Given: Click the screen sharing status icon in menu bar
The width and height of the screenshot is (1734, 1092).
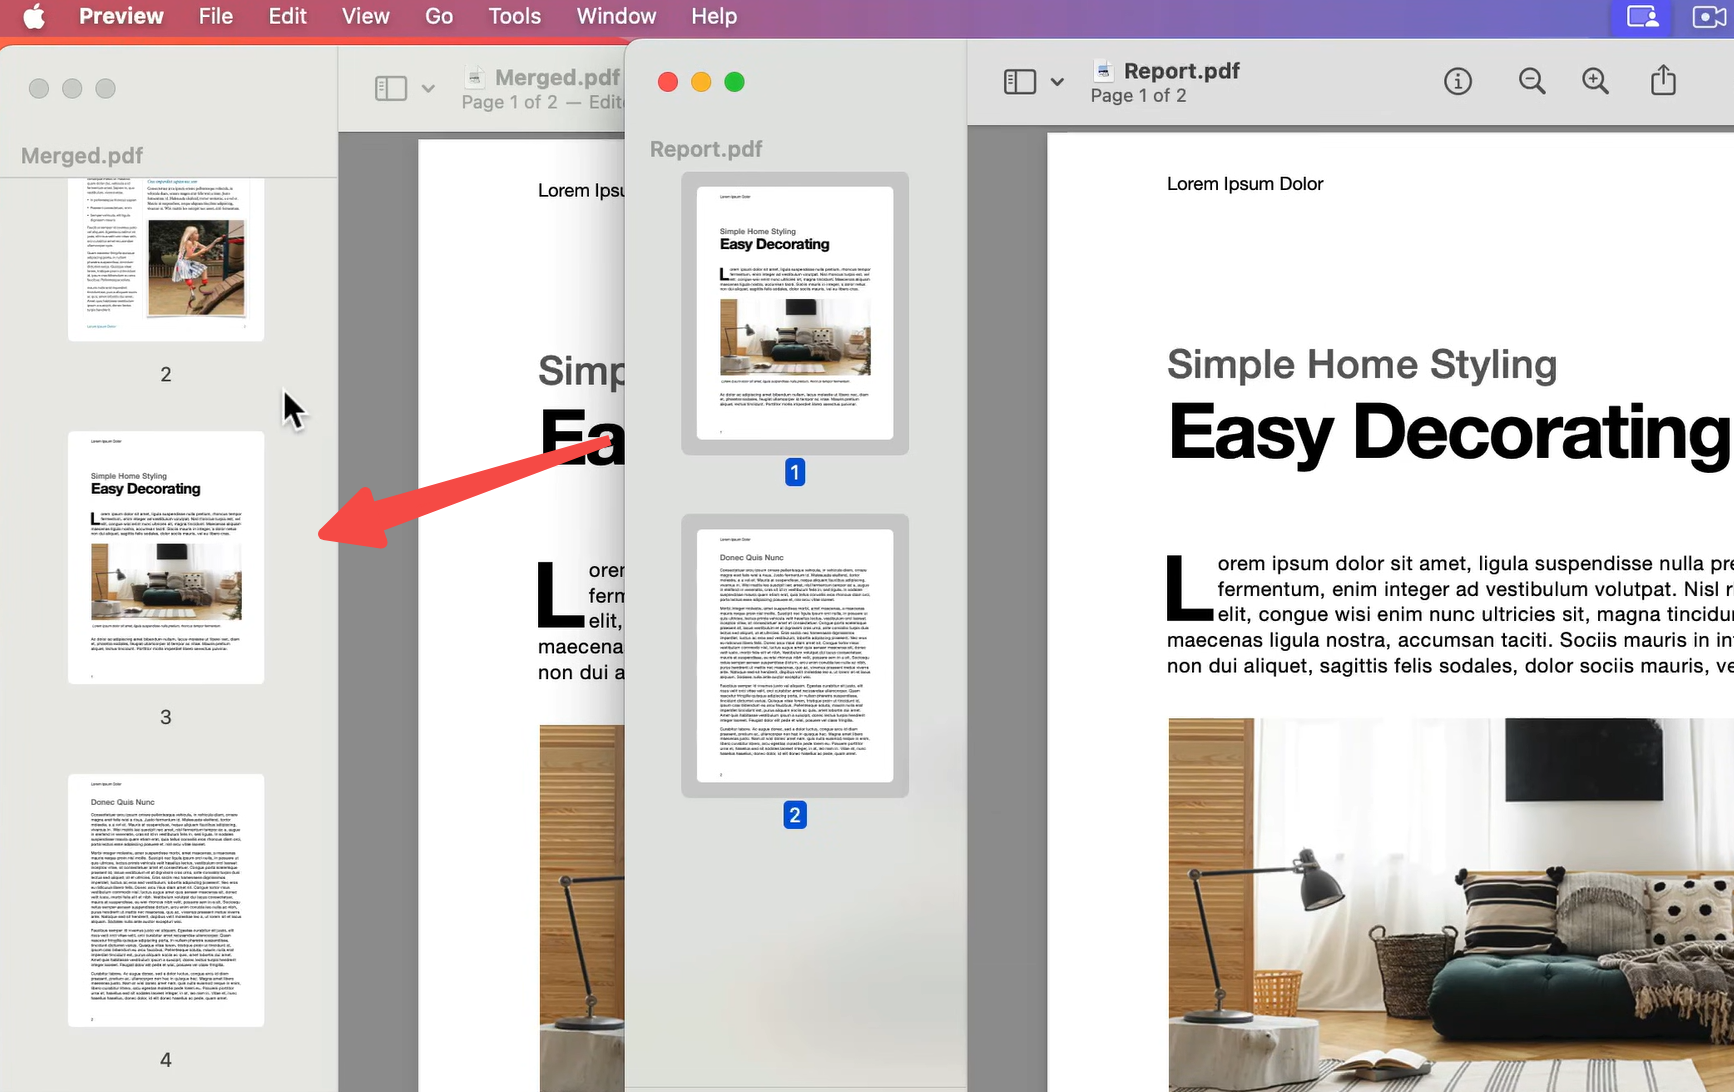Looking at the screenshot, I should [x=1643, y=17].
